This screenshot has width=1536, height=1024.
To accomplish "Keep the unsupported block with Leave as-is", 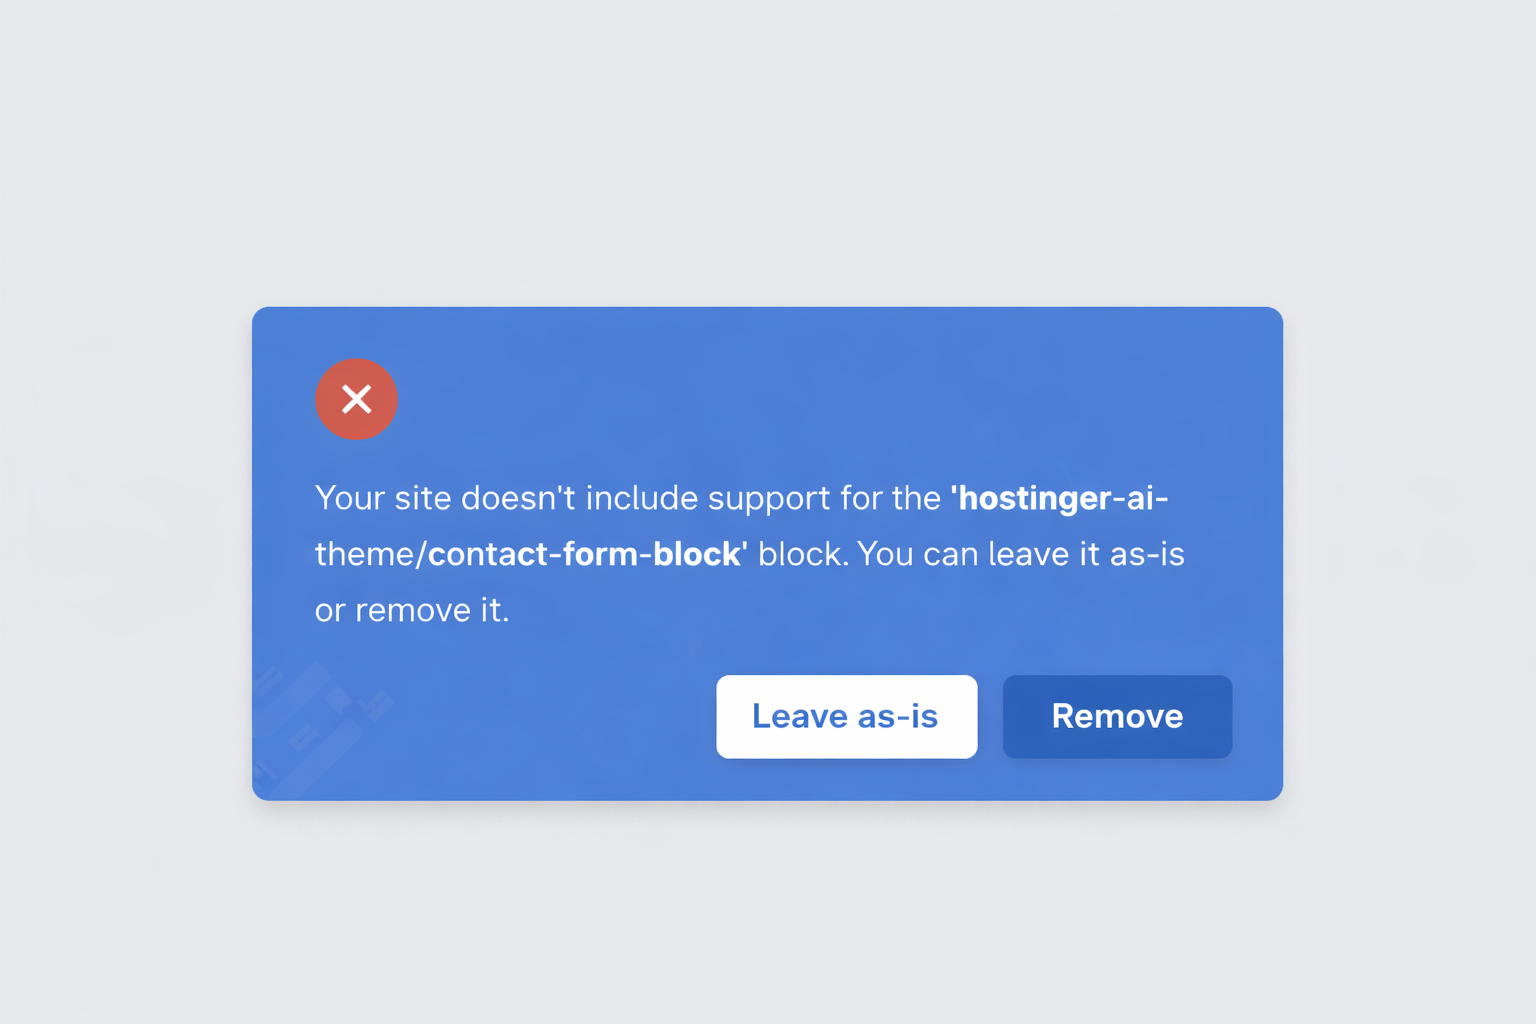I will 846,716.
